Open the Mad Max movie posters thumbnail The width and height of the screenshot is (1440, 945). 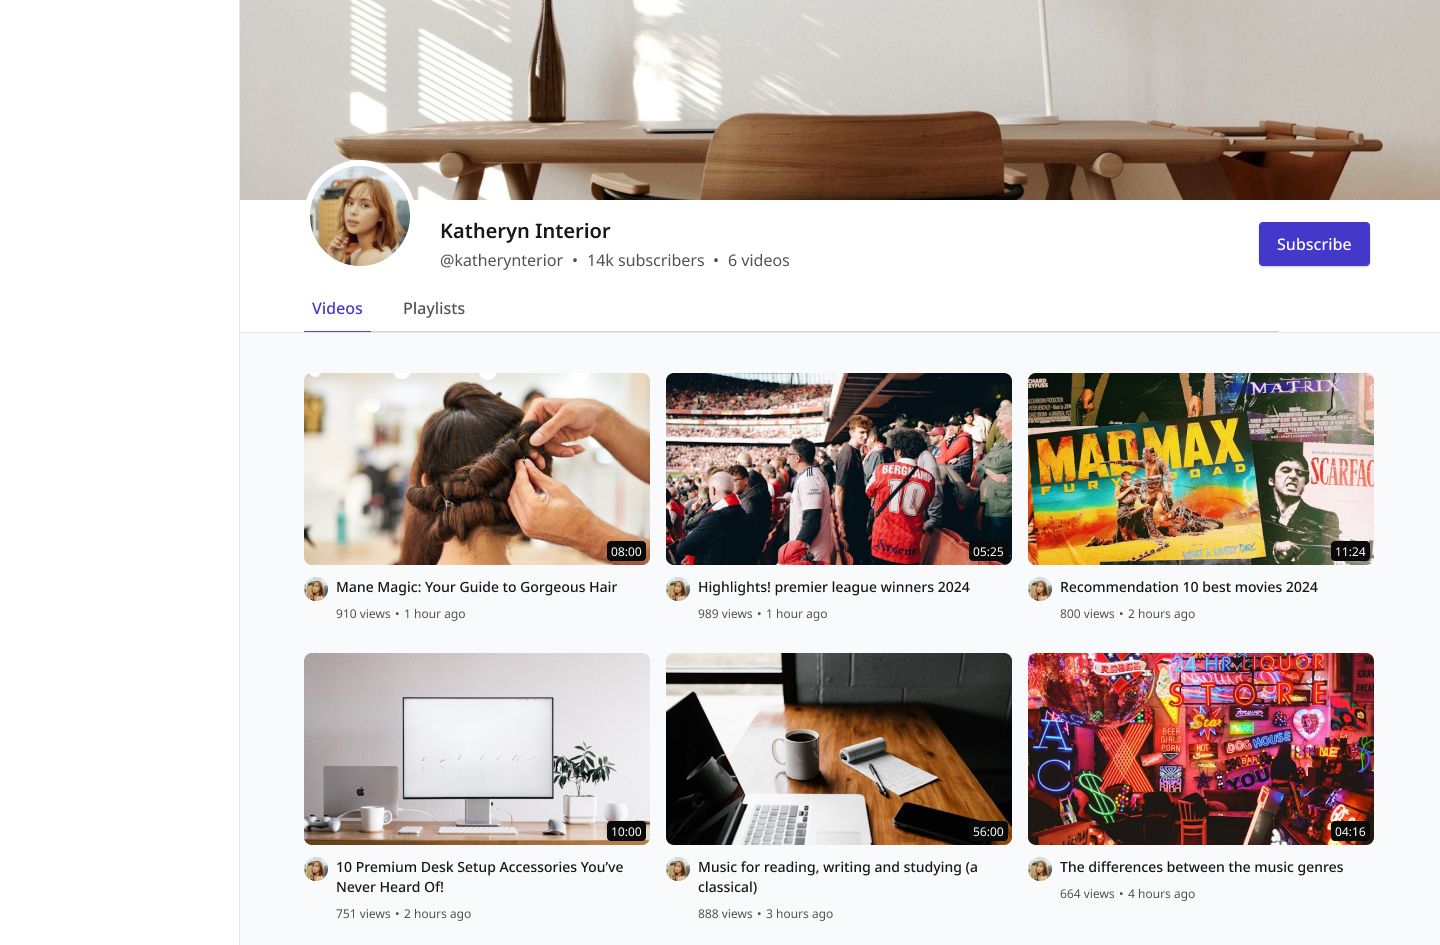pyautogui.click(x=1201, y=469)
